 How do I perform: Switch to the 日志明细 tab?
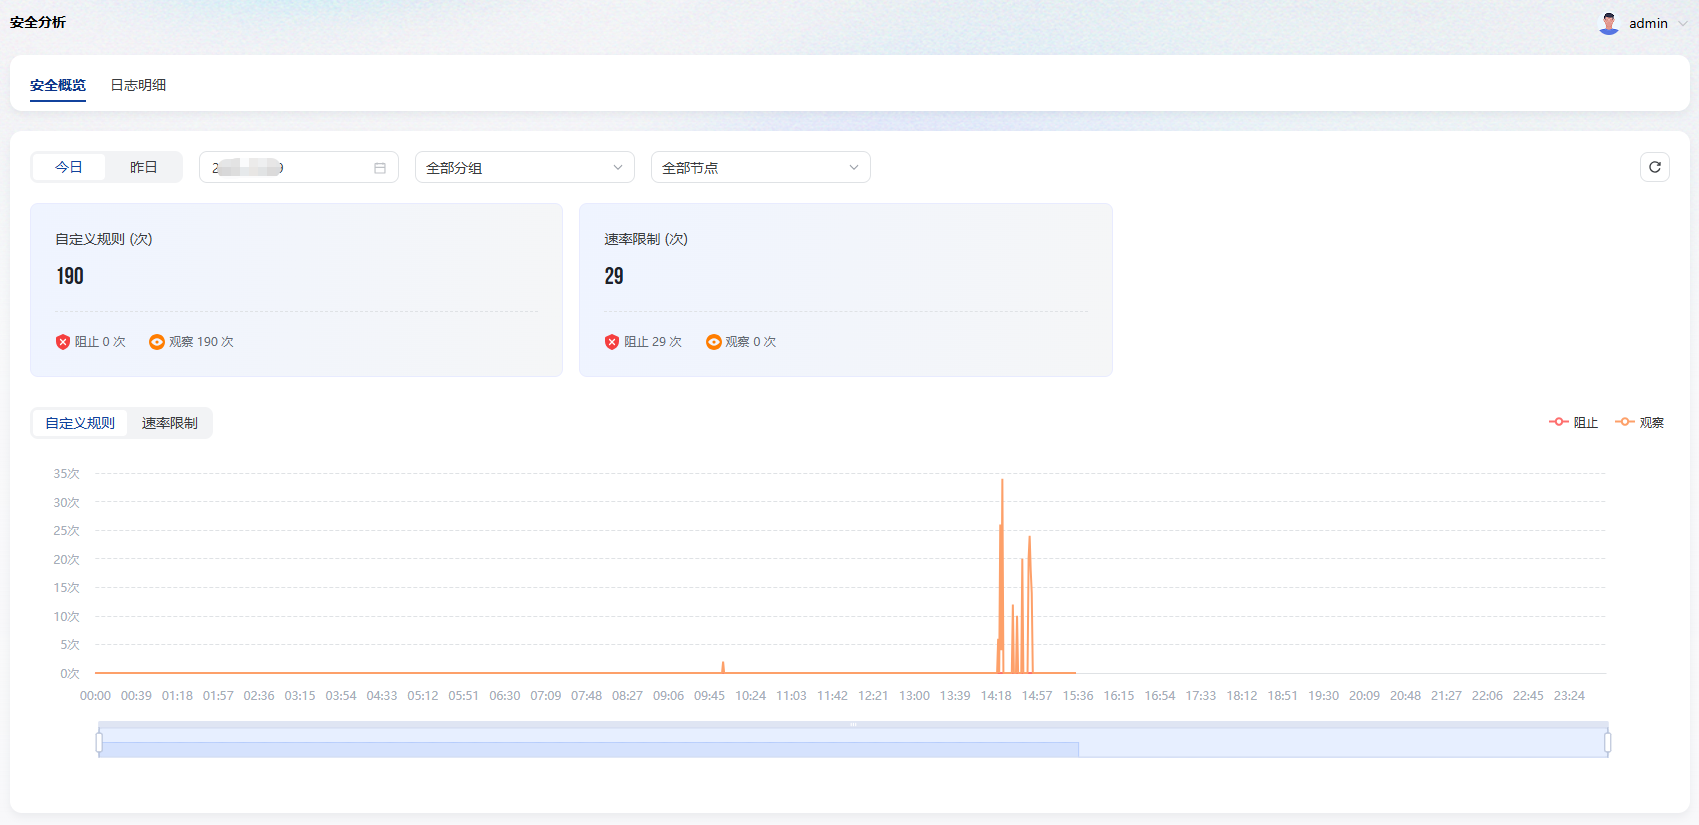click(x=138, y=85)
